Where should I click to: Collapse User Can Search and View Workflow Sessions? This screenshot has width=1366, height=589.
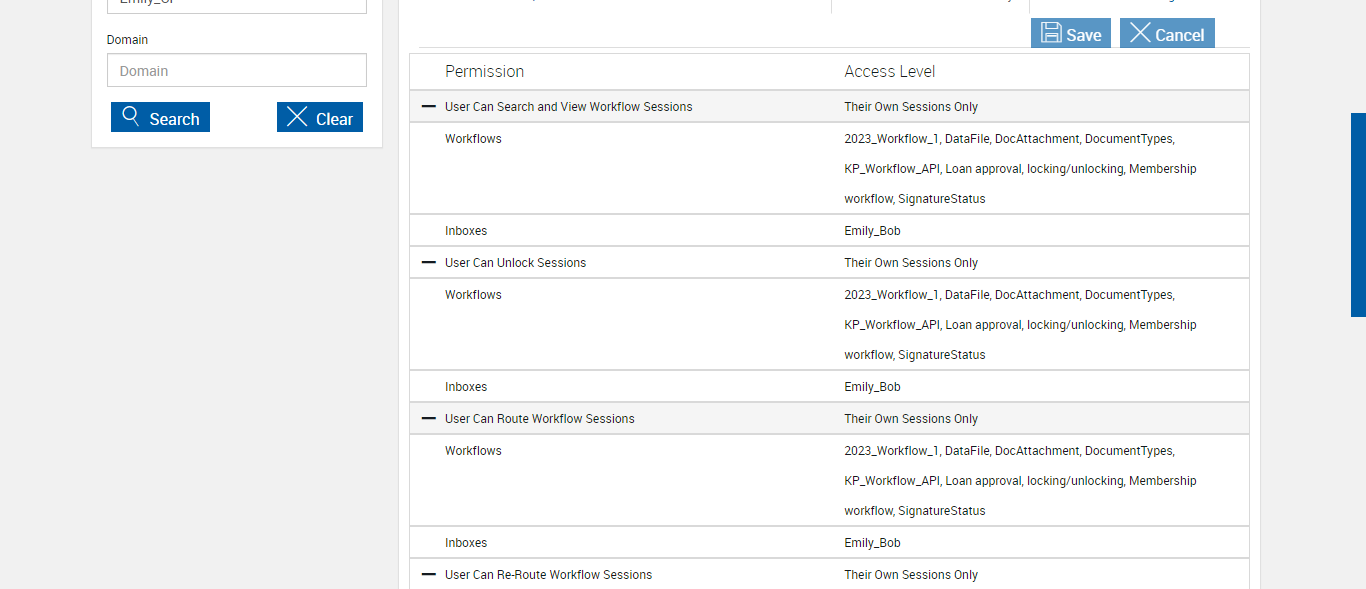coord(429,106)
